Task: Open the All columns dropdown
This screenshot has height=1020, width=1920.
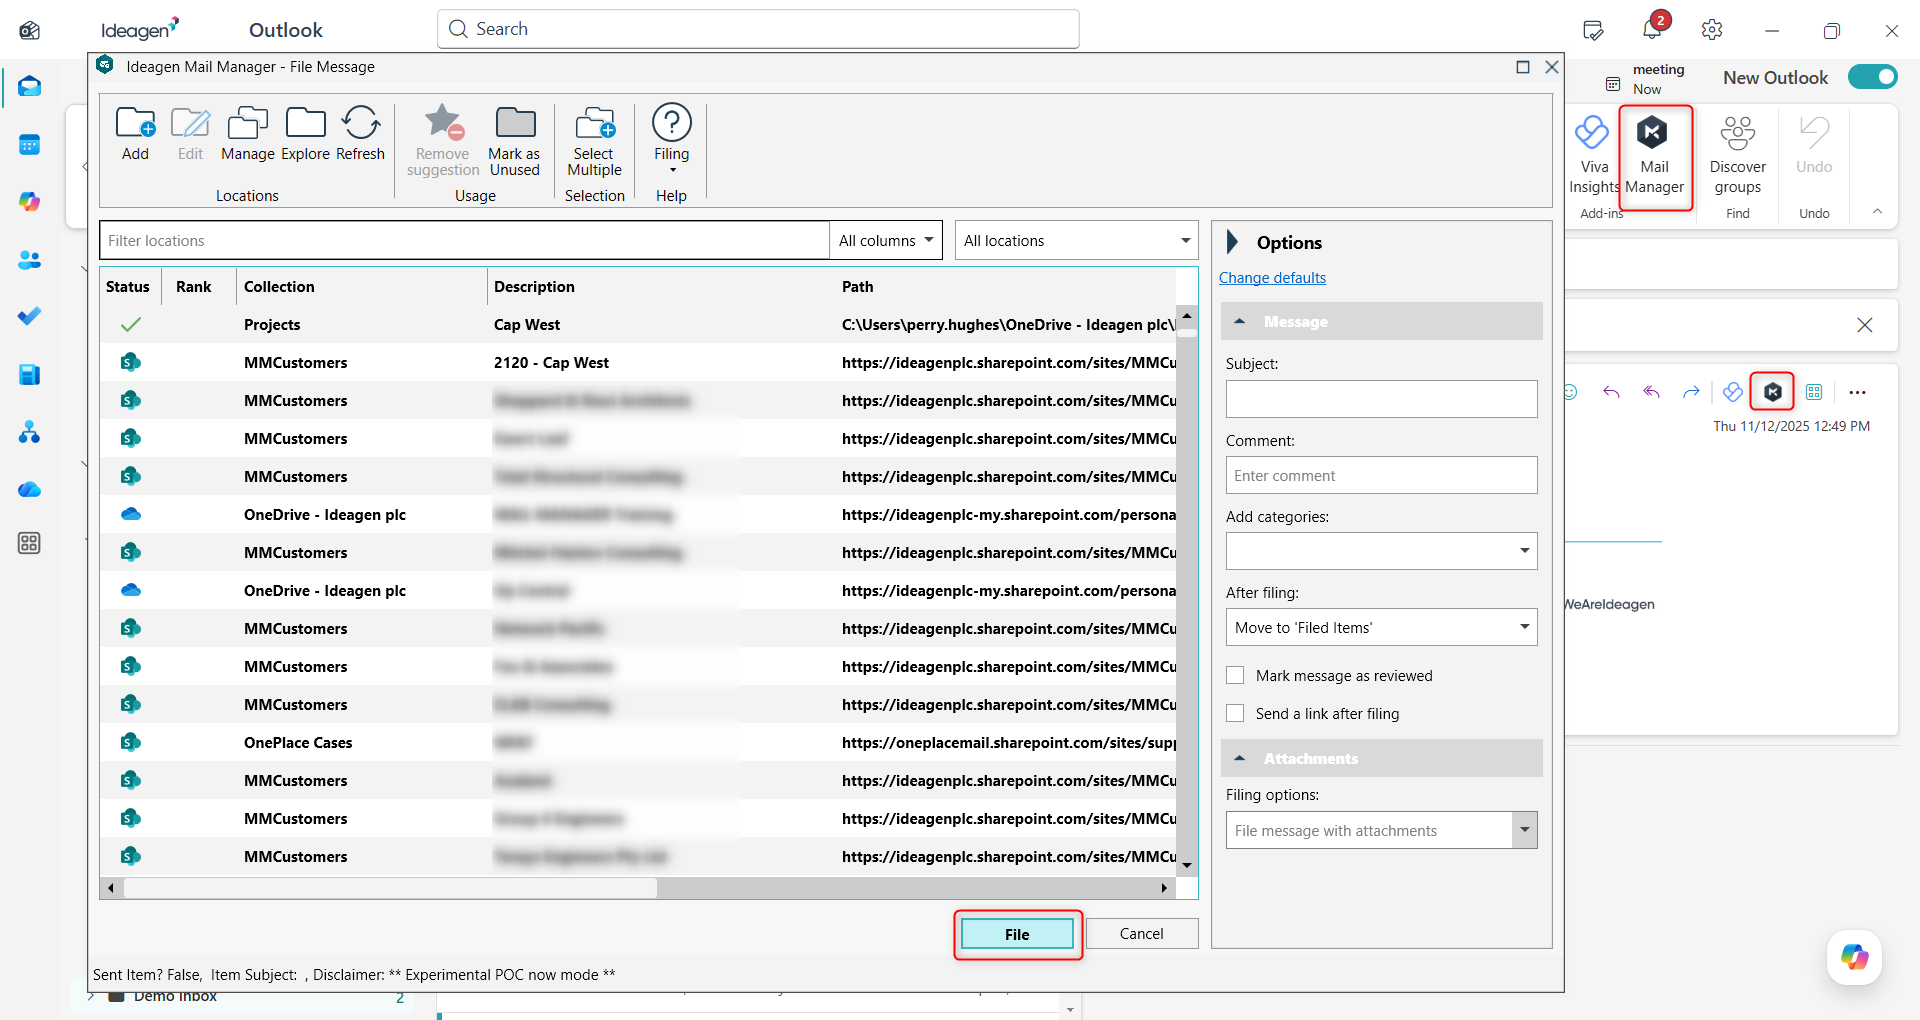Action: coord(885,241)
